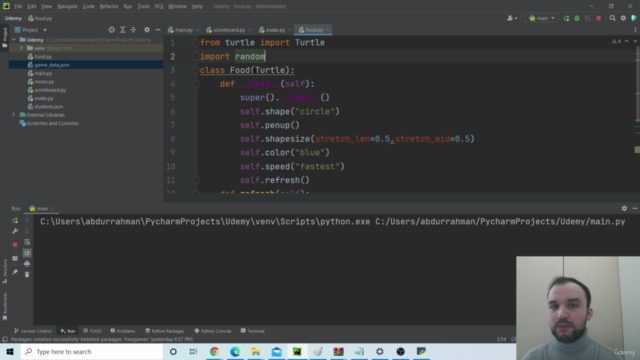Image resolution: width=640 pixels, height=360 pixels.
Task: Open the TODO tool window
Action: coord(92,331)
